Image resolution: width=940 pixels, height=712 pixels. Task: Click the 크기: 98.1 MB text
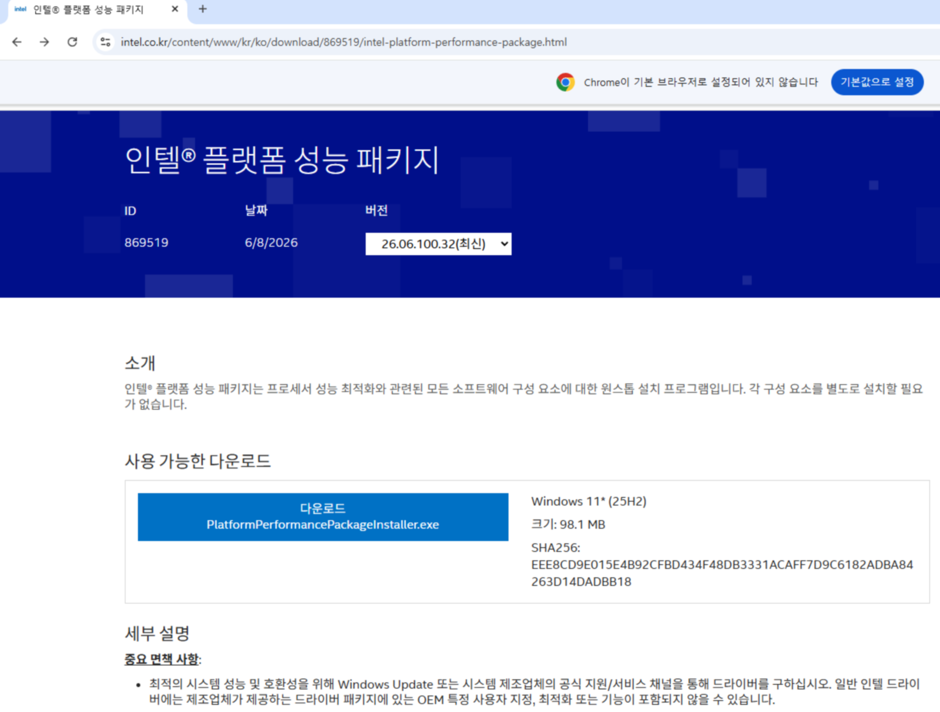pyautogui.click(x=568, y=524)
